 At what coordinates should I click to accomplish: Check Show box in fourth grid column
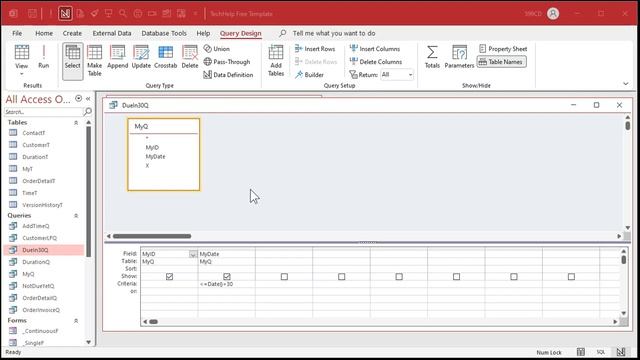click(x=342, y=277)
